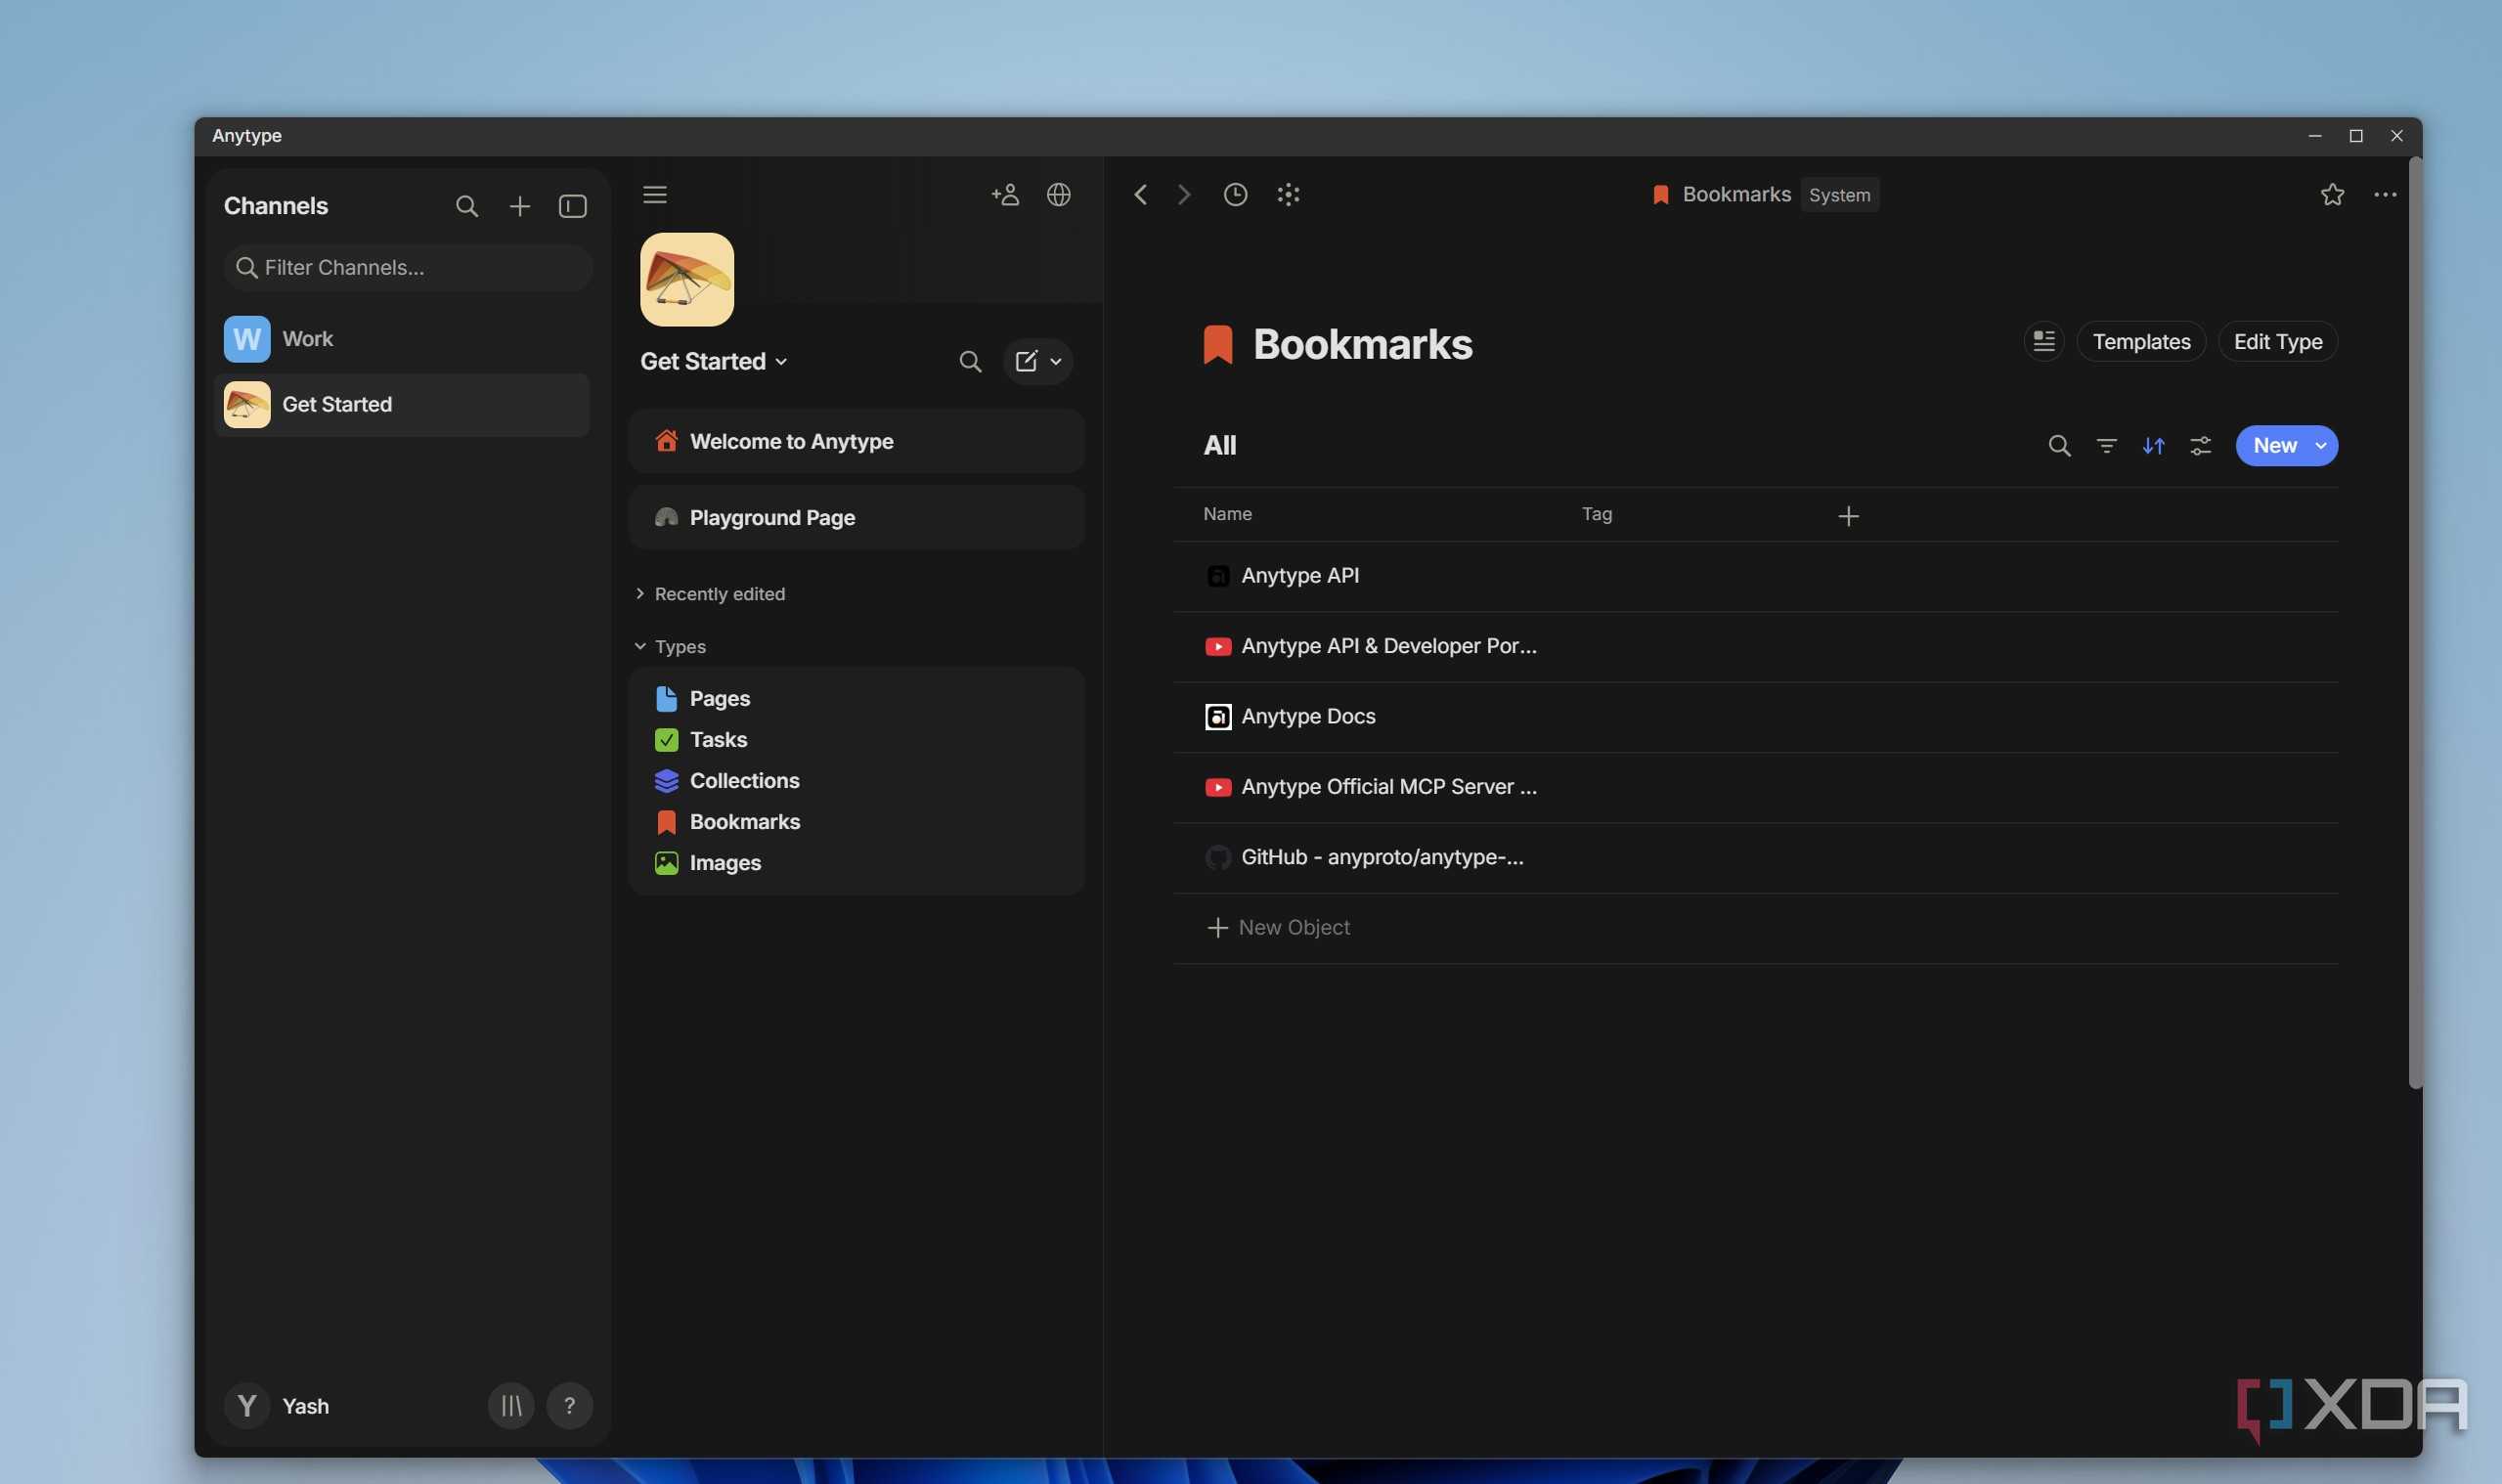Select the Get Started channel
2502x1484 pixels.
402,404
